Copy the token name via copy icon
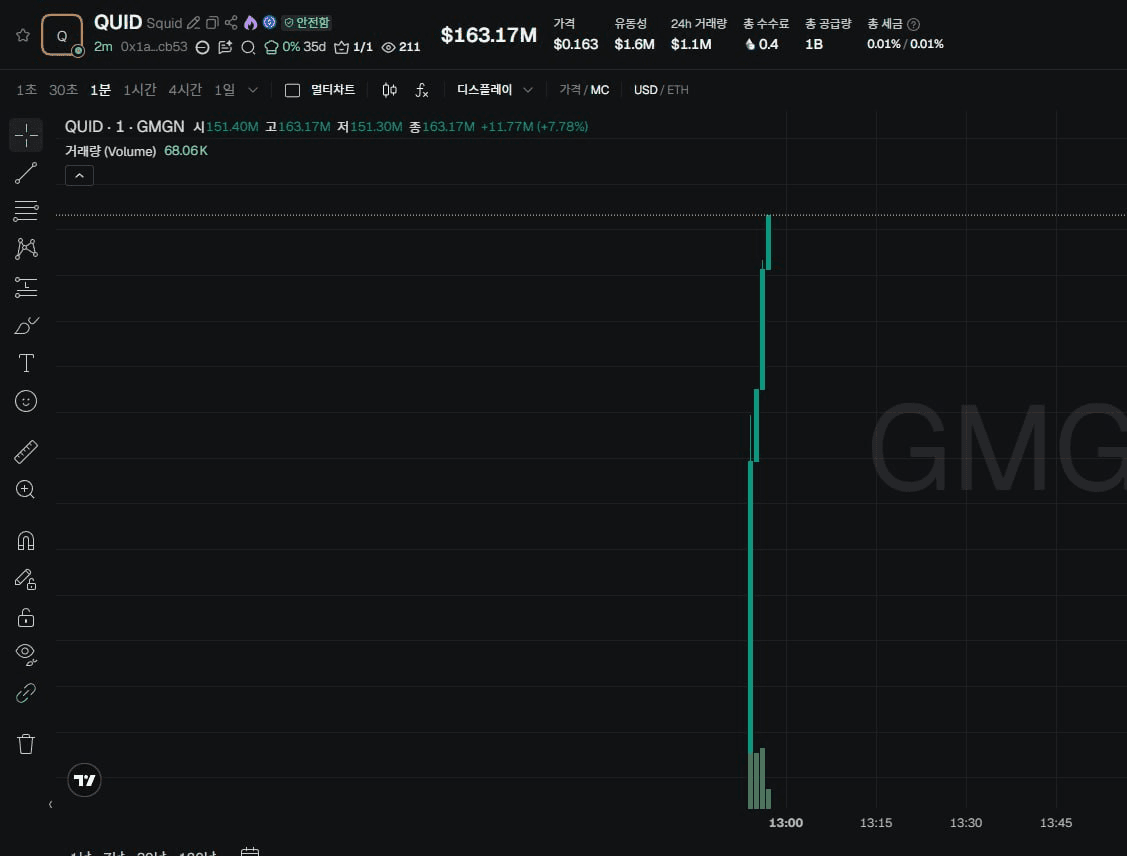 pyautogui.click(x=212, y=23)
